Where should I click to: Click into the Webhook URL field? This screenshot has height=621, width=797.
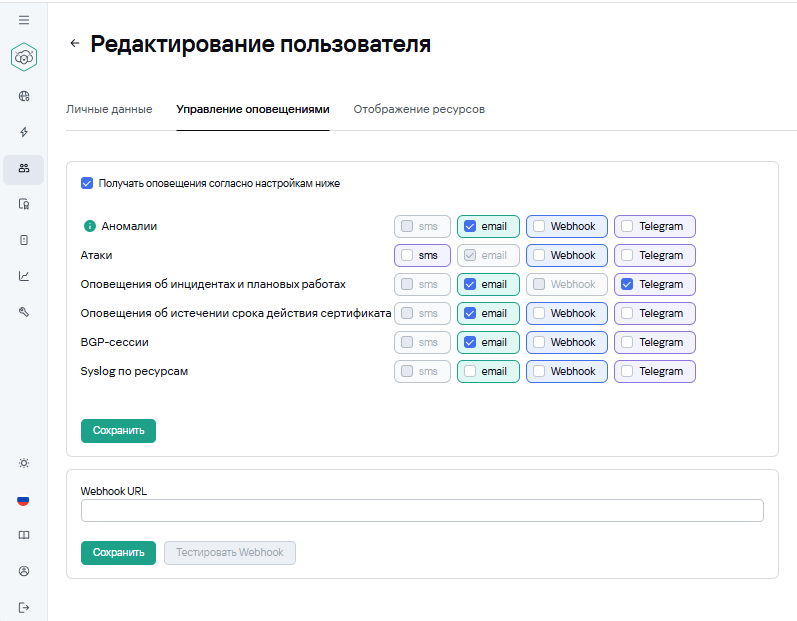coord(421,511)
